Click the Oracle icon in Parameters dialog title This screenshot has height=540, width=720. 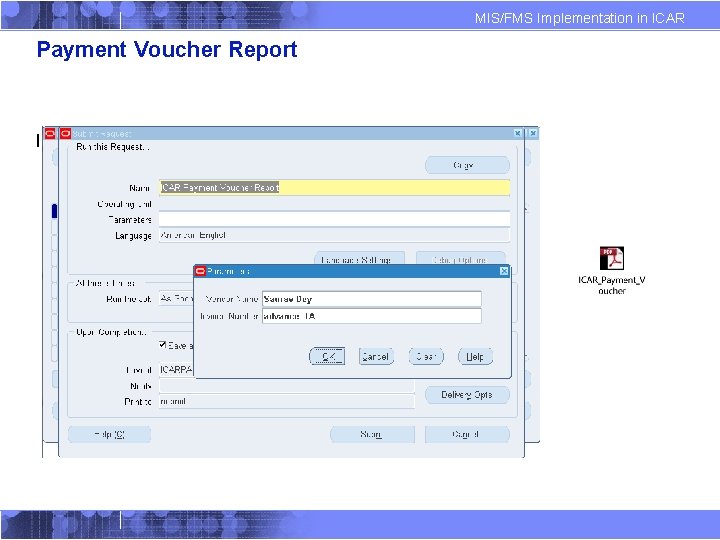(x=200, y=271)
